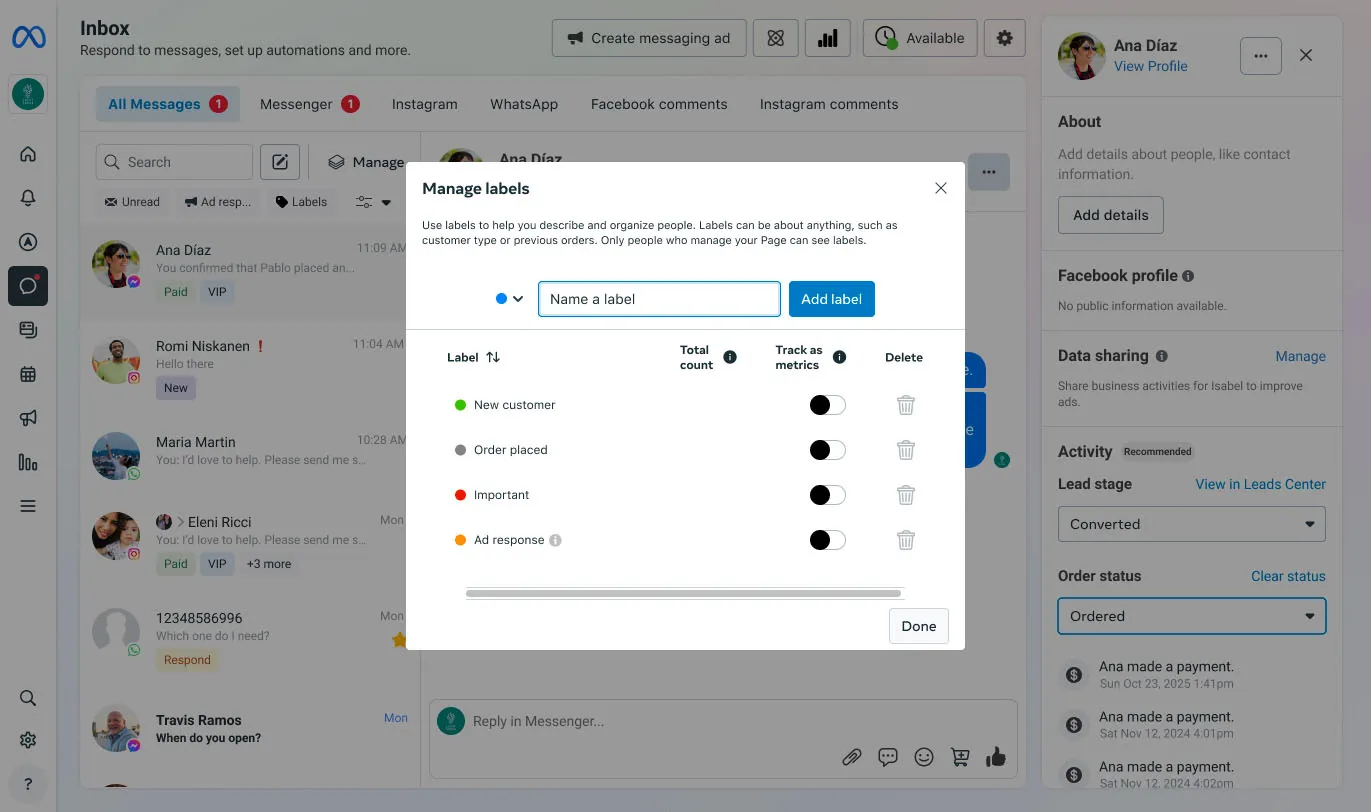The height and width of the screenshot is (812, 1371).
Task: Expand the Order status Ordered dropdown
Action: 1192,616
